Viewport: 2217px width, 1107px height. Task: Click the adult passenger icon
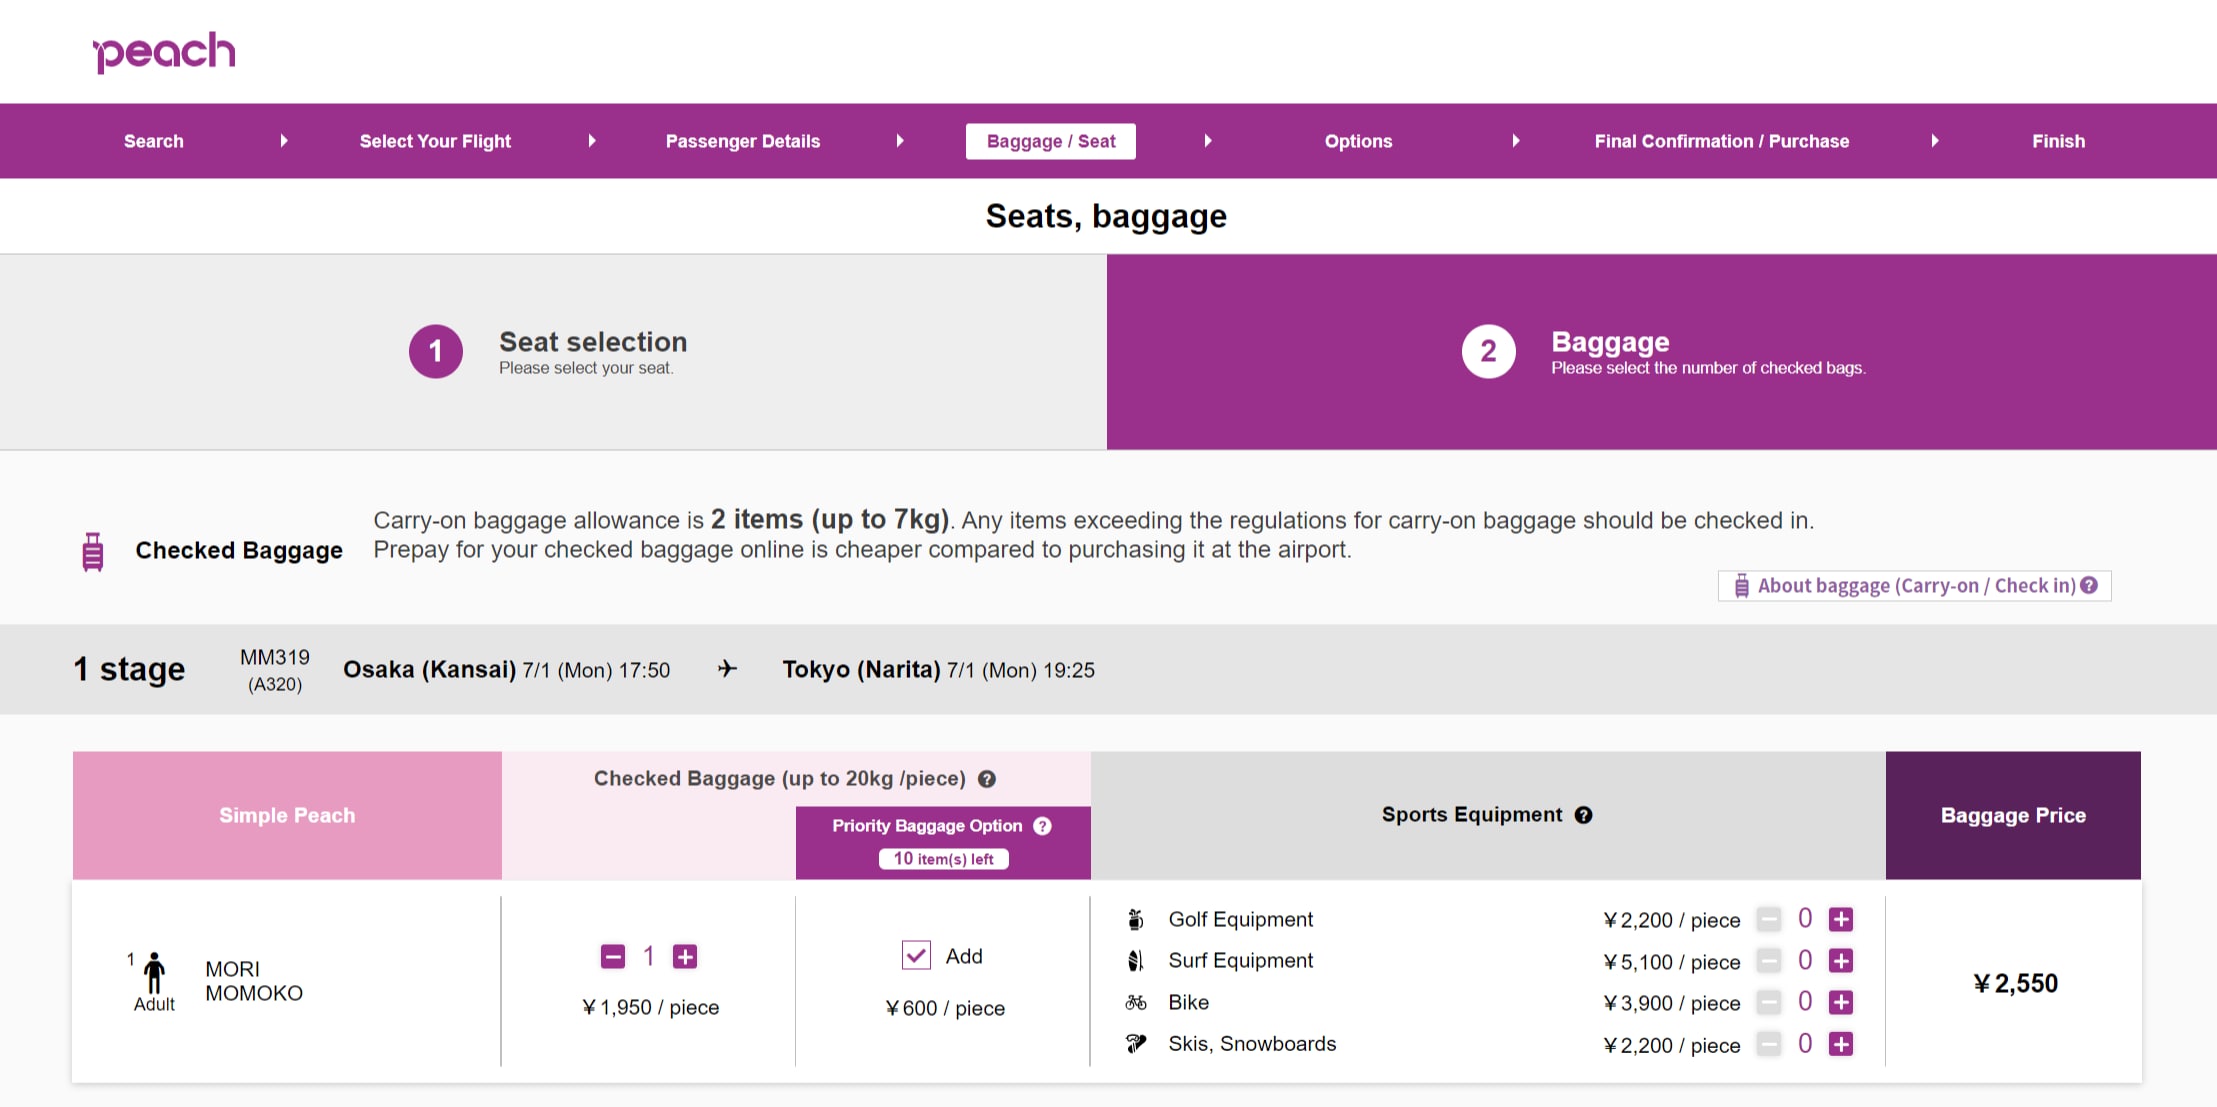pos(154,972)
